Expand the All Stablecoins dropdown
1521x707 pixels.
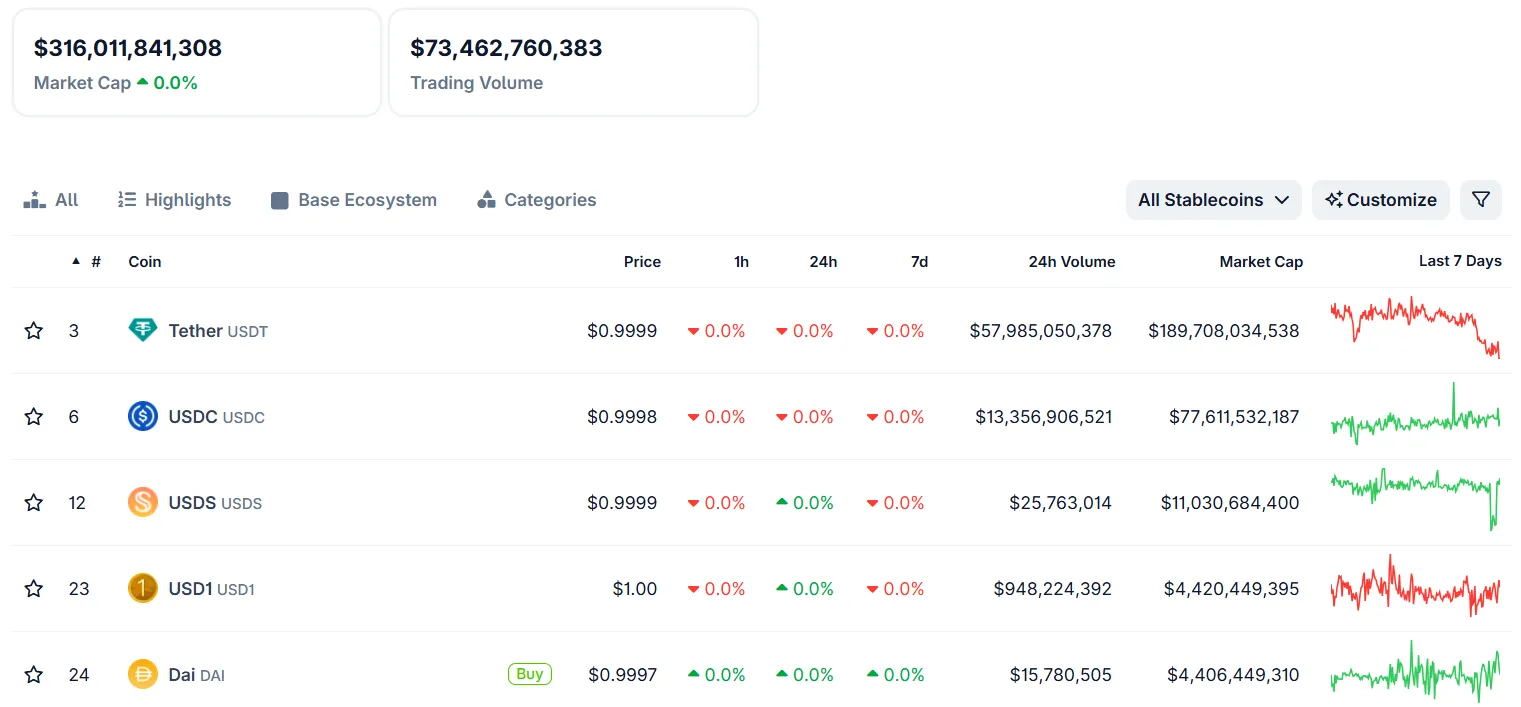click(1212, 200)
